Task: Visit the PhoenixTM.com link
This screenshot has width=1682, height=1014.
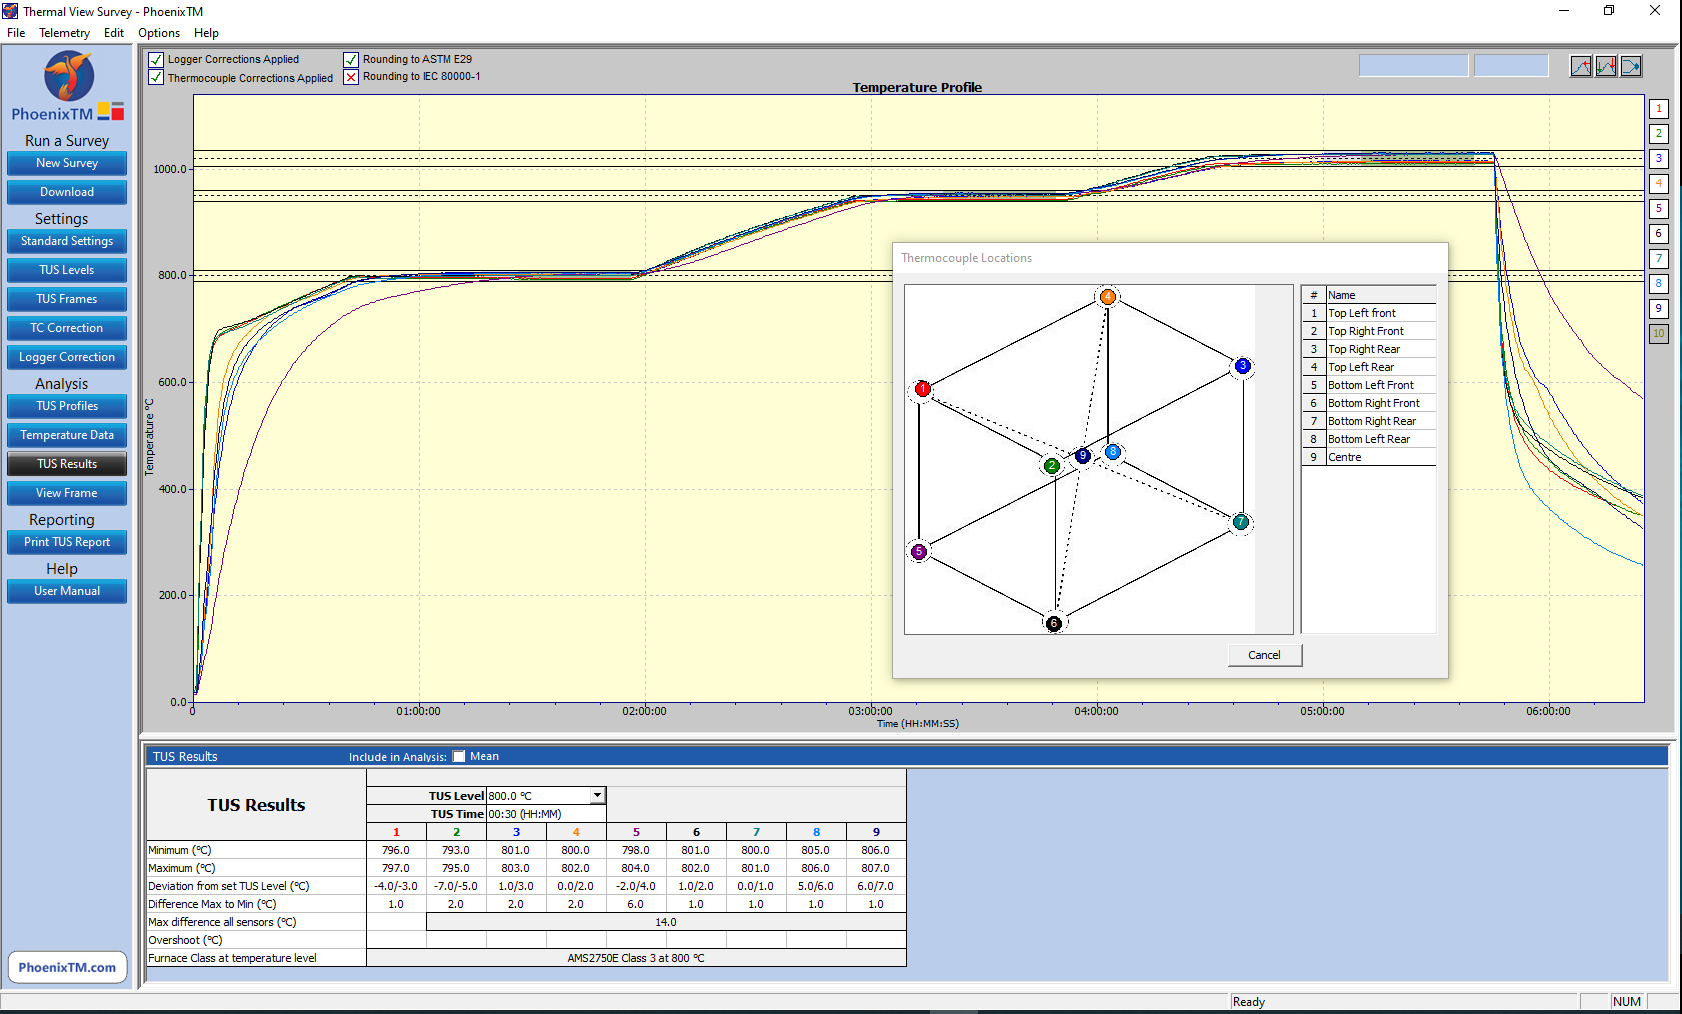Action: click(67, 967)
